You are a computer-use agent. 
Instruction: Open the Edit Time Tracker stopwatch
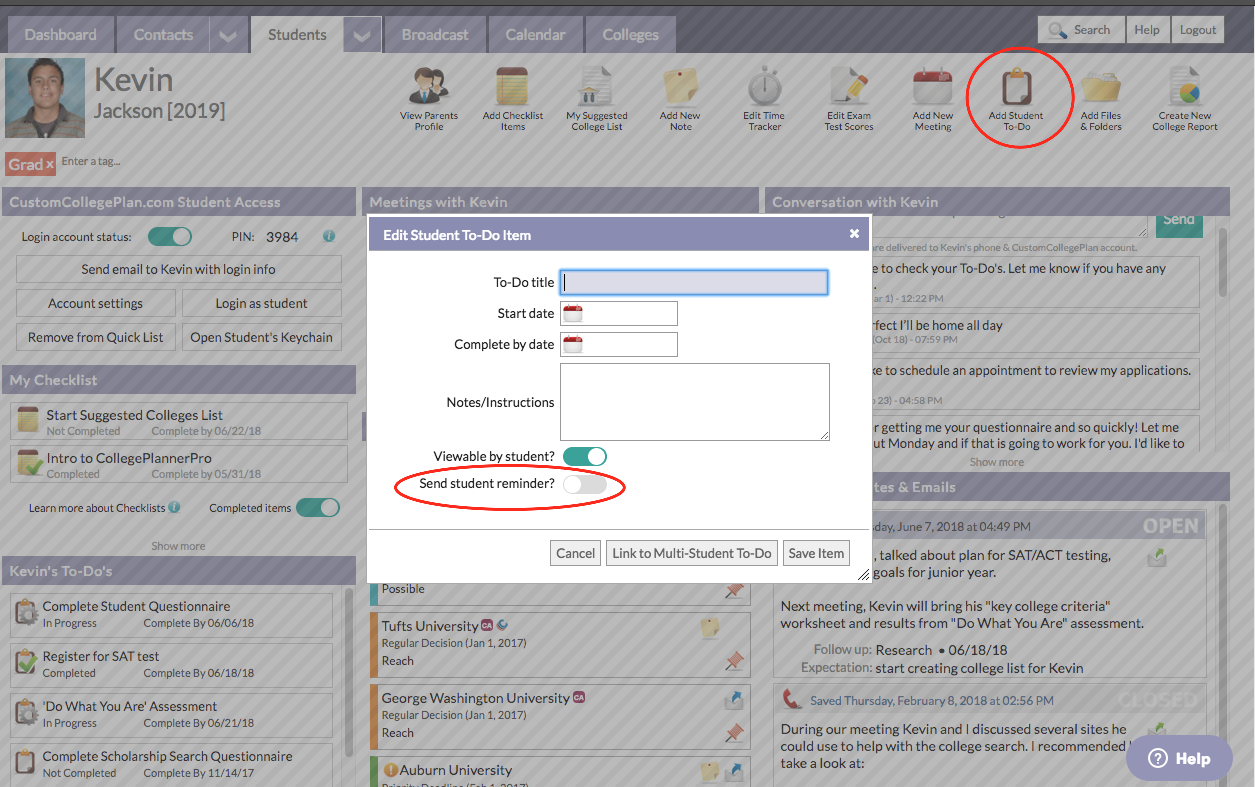765,87
